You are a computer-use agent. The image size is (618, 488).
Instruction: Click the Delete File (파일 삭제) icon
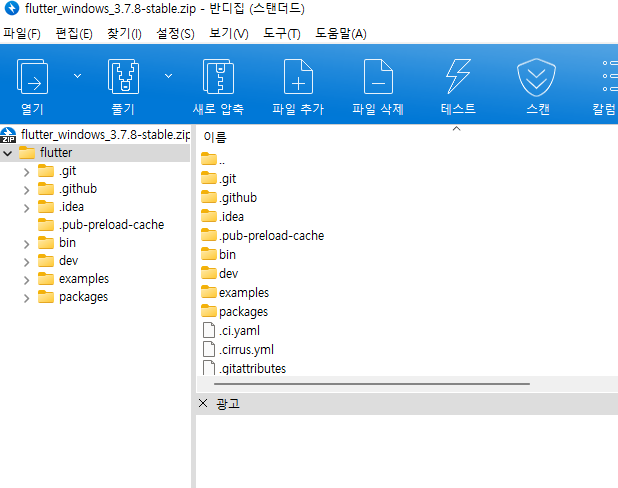[378, 76]
